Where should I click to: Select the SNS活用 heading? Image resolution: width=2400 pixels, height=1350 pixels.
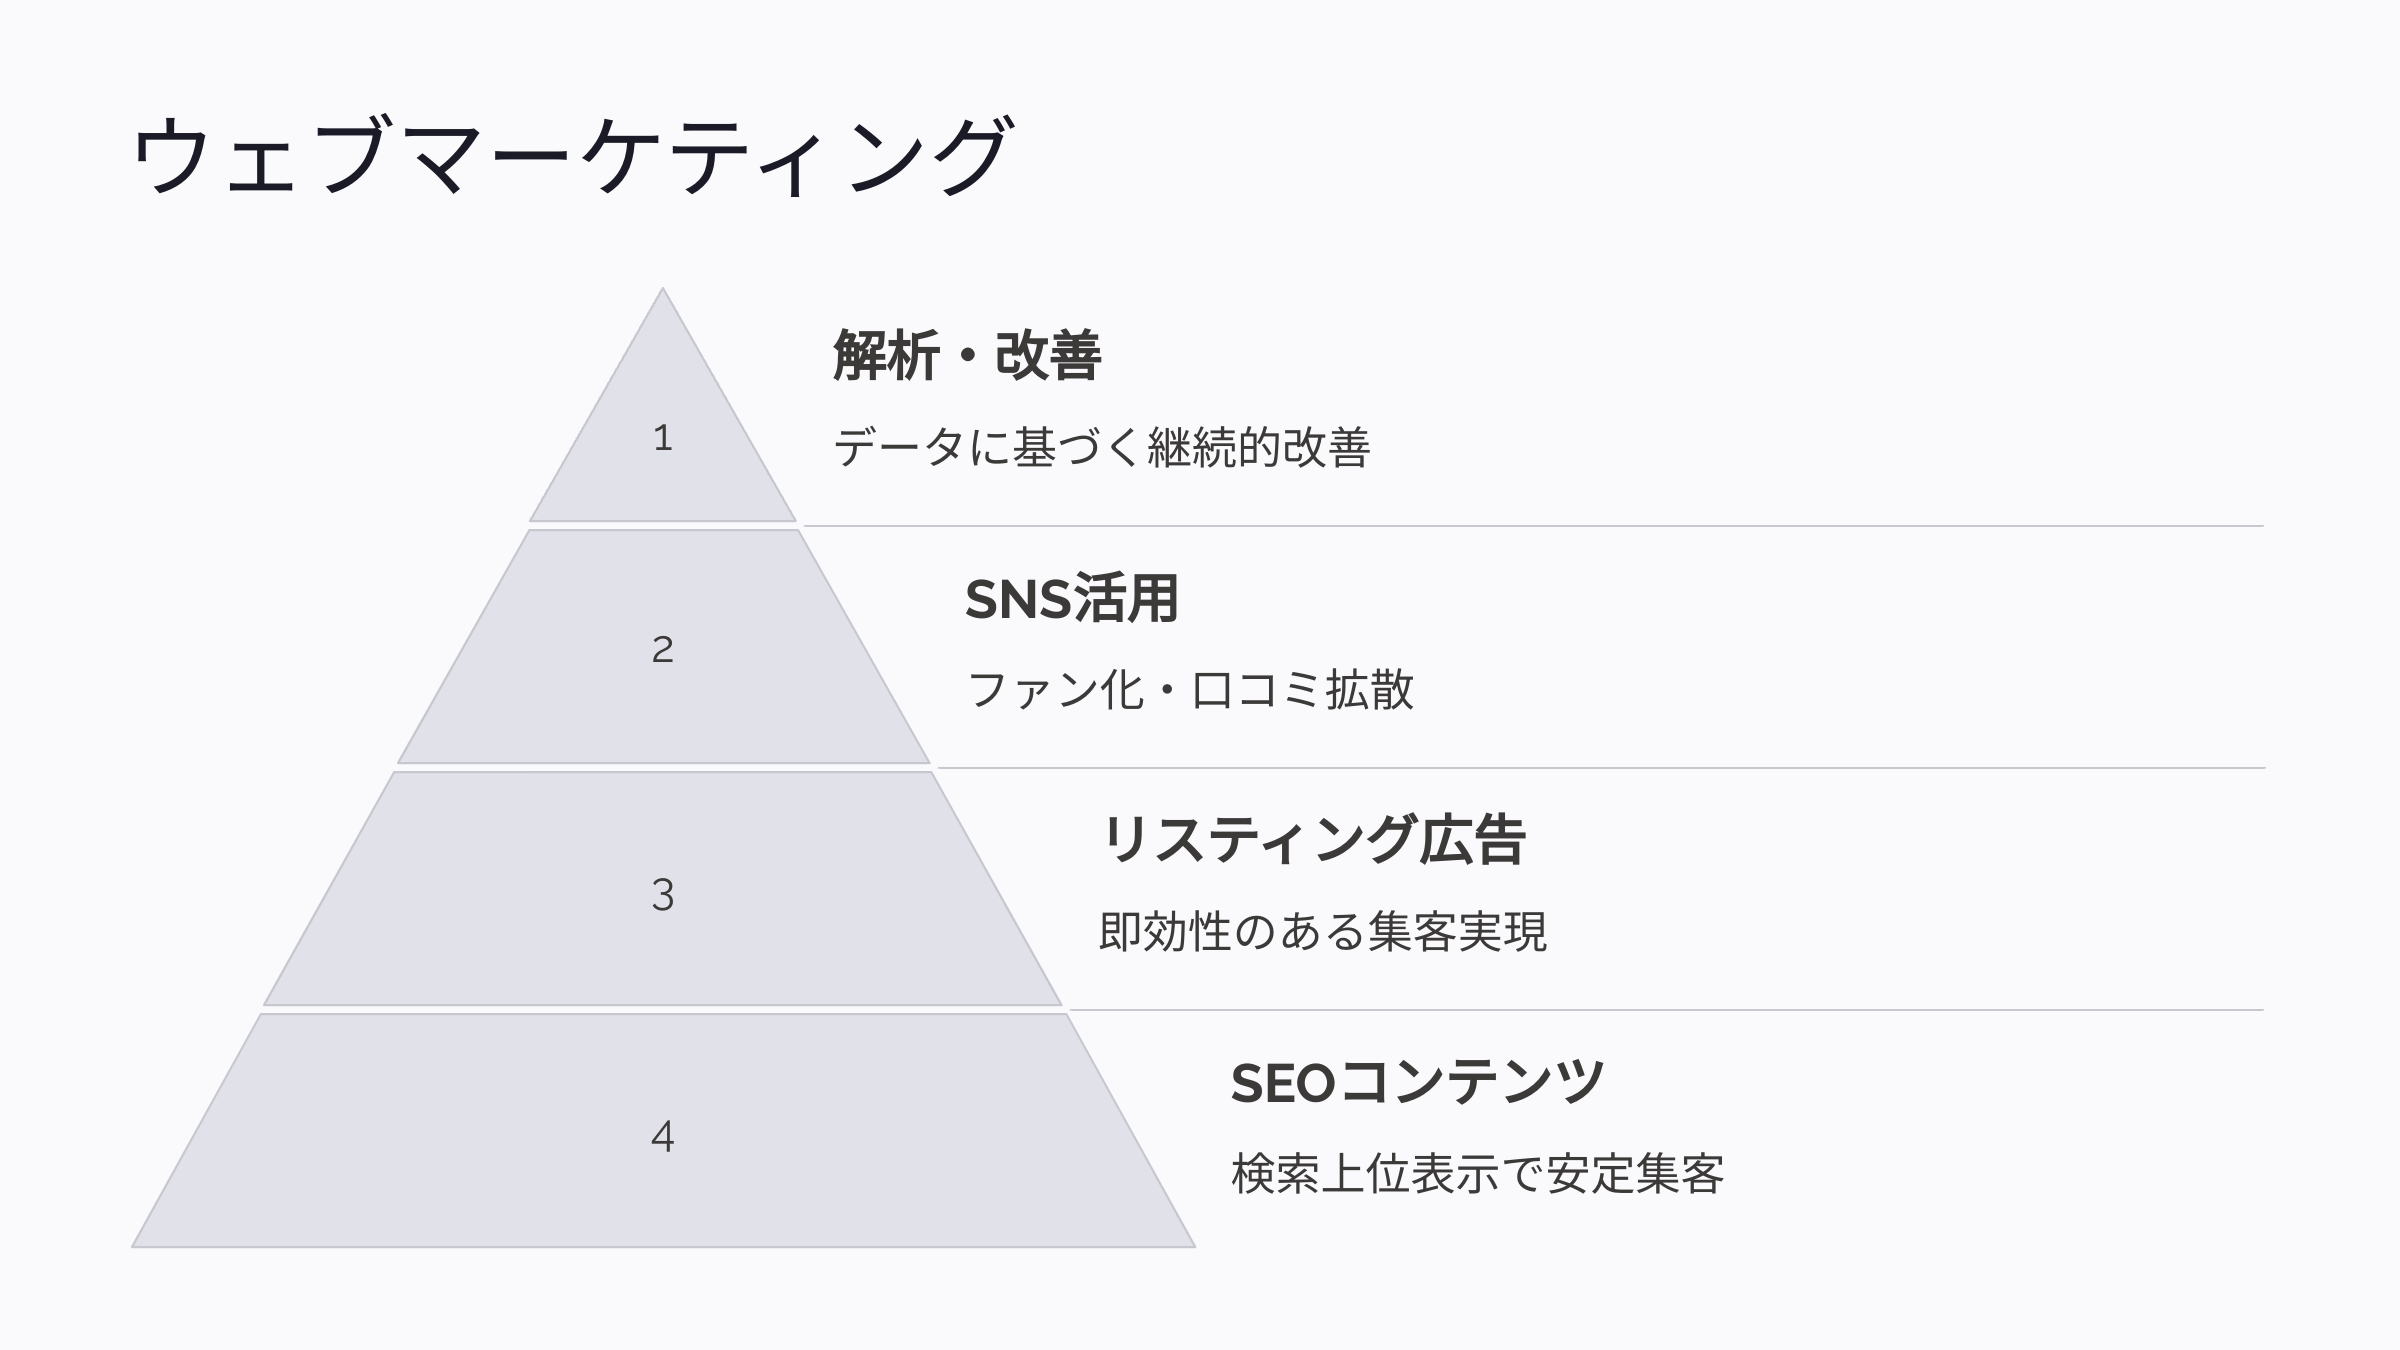click(1071, 599)
